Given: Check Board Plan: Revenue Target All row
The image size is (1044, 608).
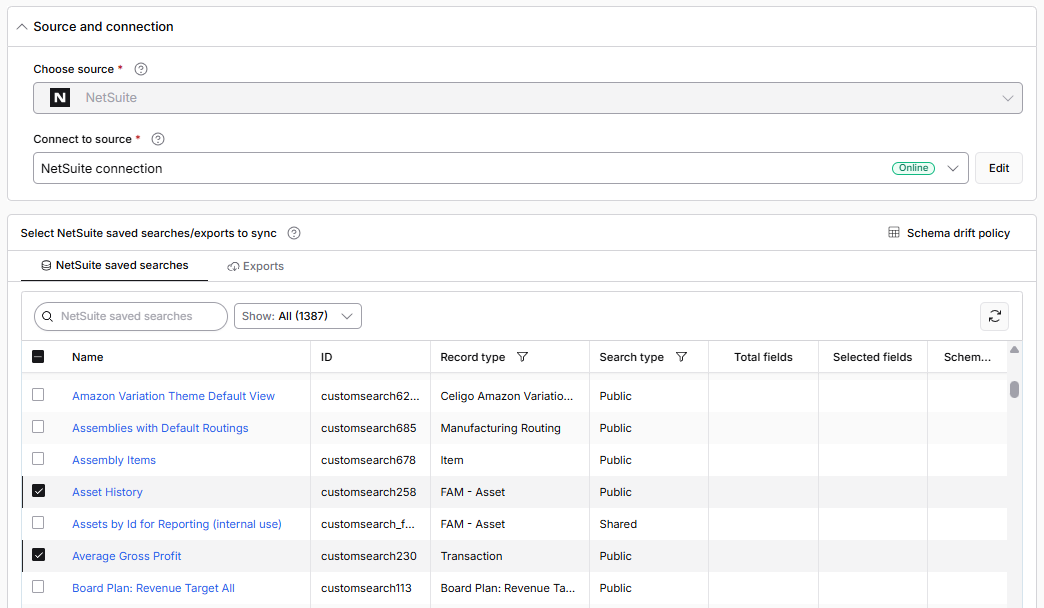Looking at the screenshot, I should (38, 587).
